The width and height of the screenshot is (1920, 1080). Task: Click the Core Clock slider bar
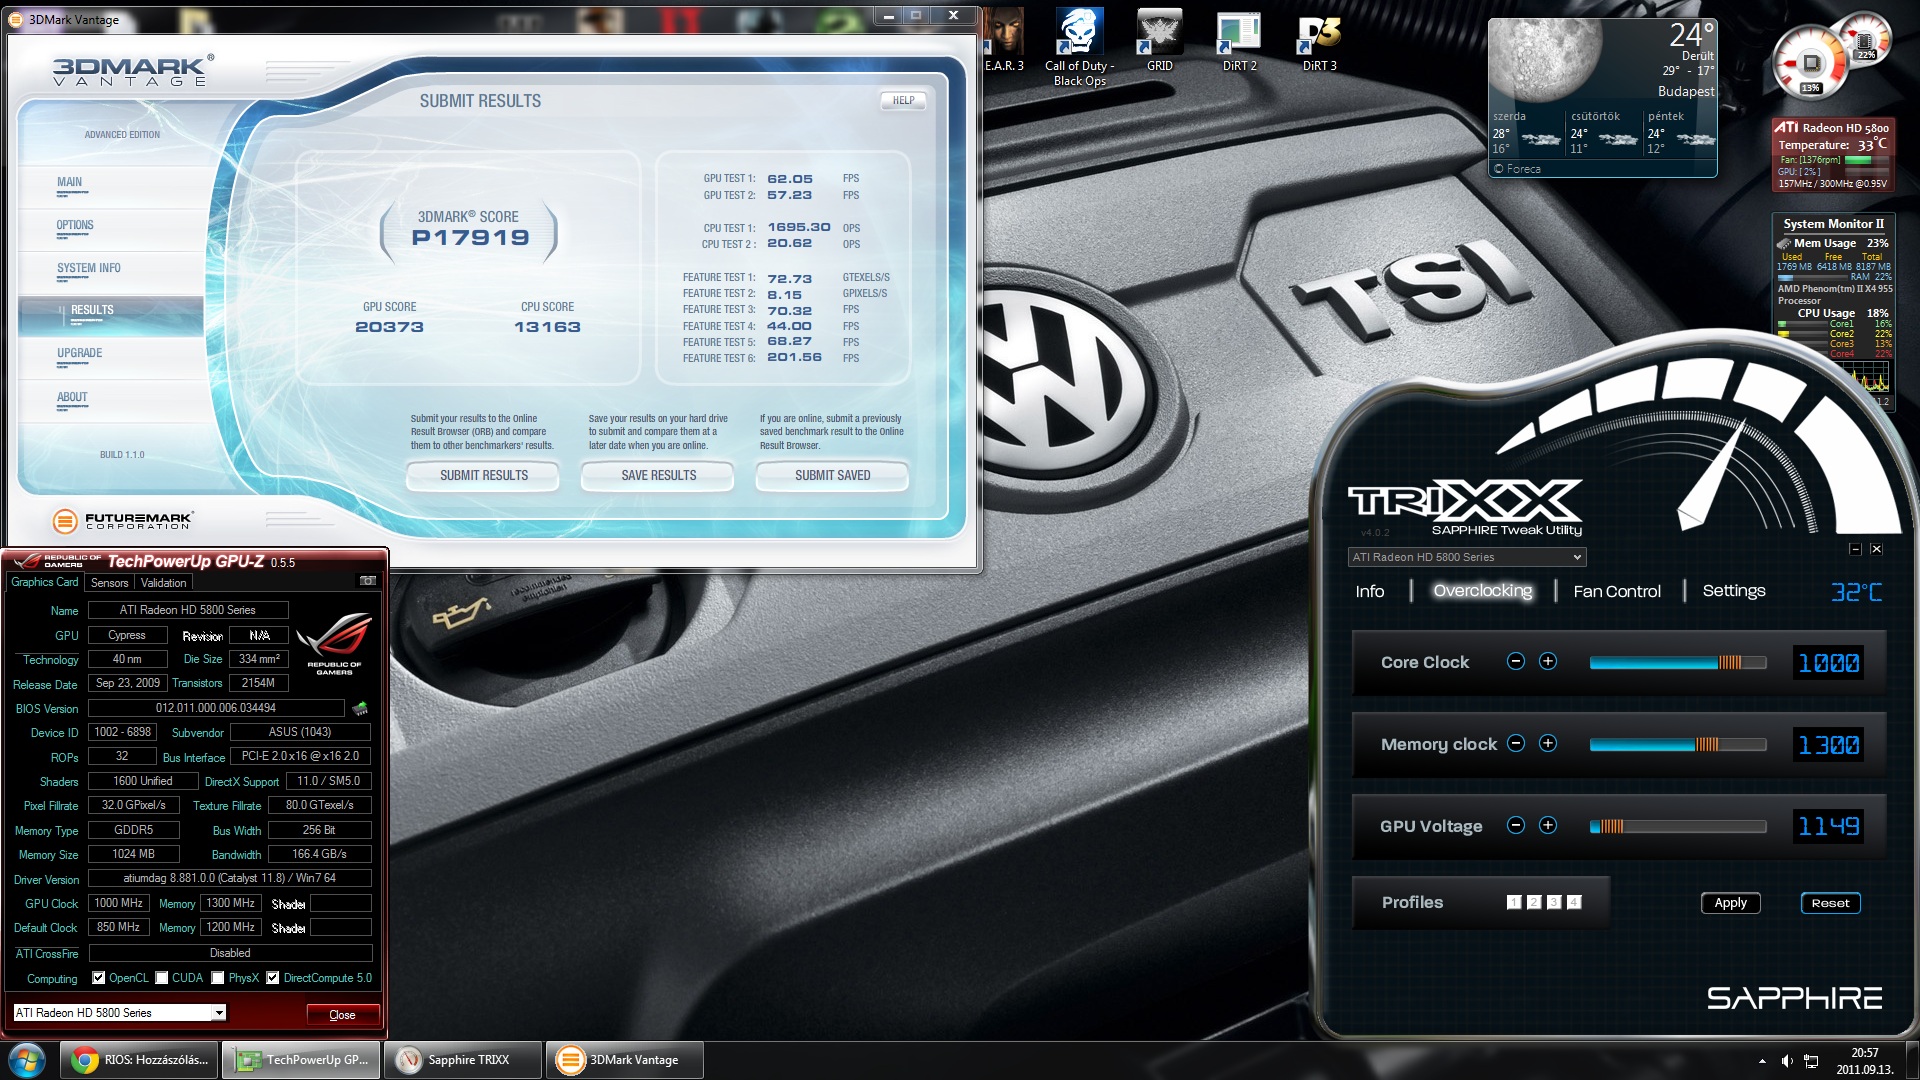pyautogui.click(x=1678, y=662)
